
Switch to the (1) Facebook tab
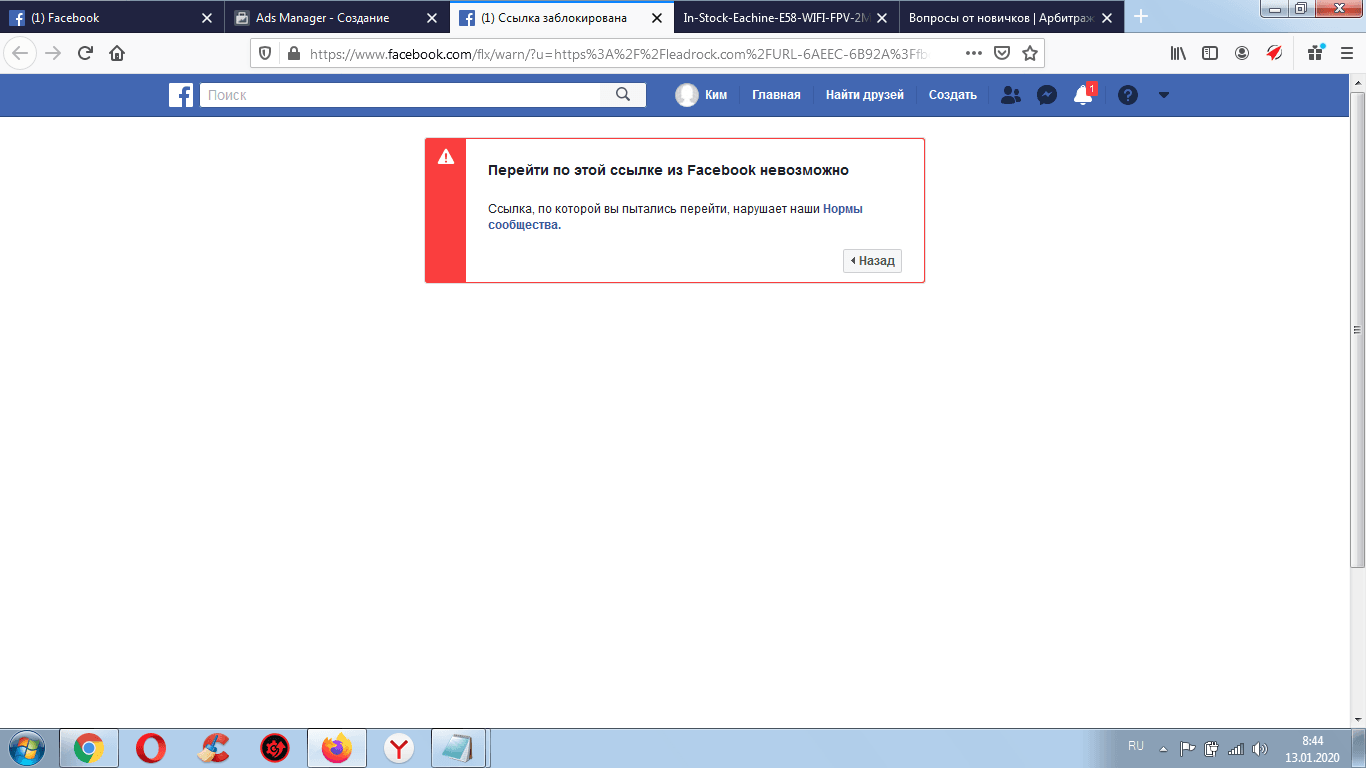pos(111,17)
